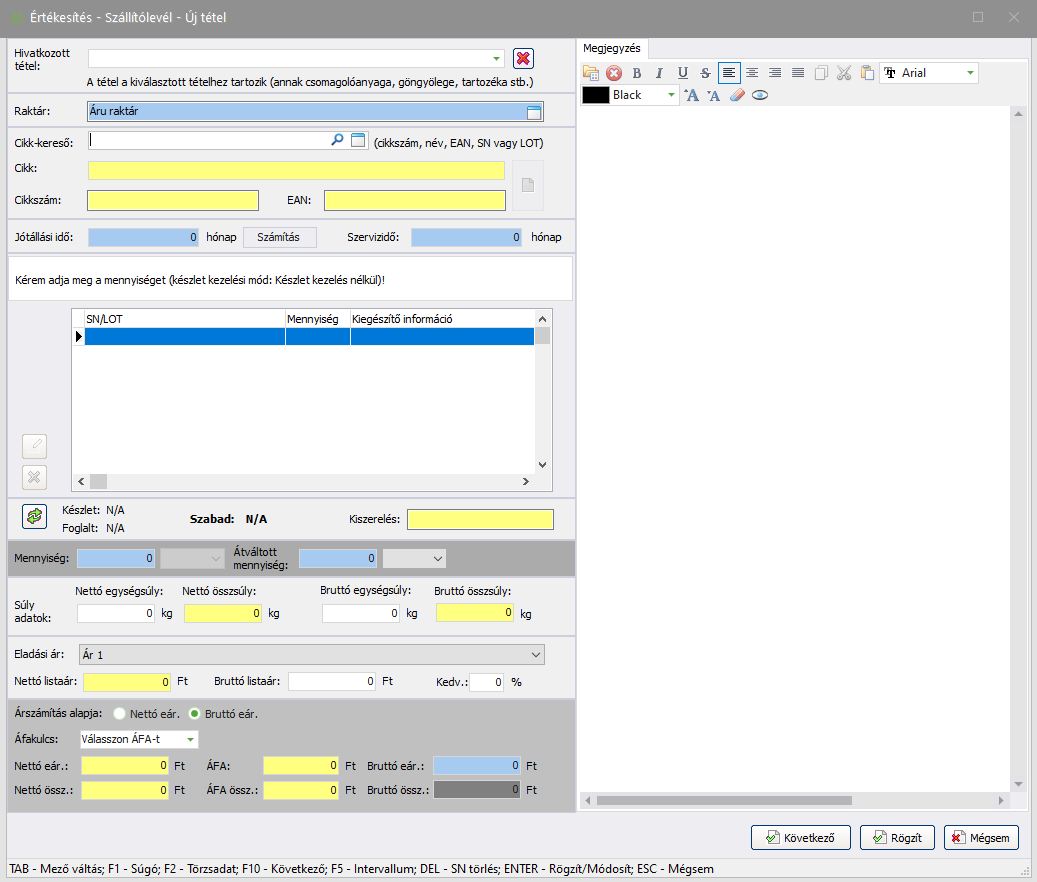Click the green refresh stock icon
Viewport: 1037px width, 882px height.
pos(34,516)
